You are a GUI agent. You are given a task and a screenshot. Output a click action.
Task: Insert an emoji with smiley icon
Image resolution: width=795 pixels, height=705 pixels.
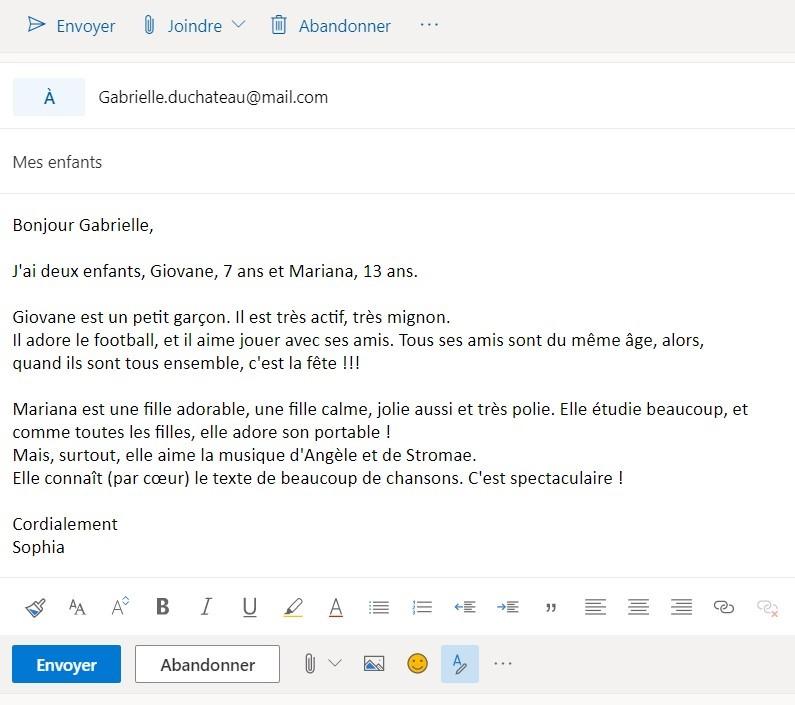coord(417,664)
